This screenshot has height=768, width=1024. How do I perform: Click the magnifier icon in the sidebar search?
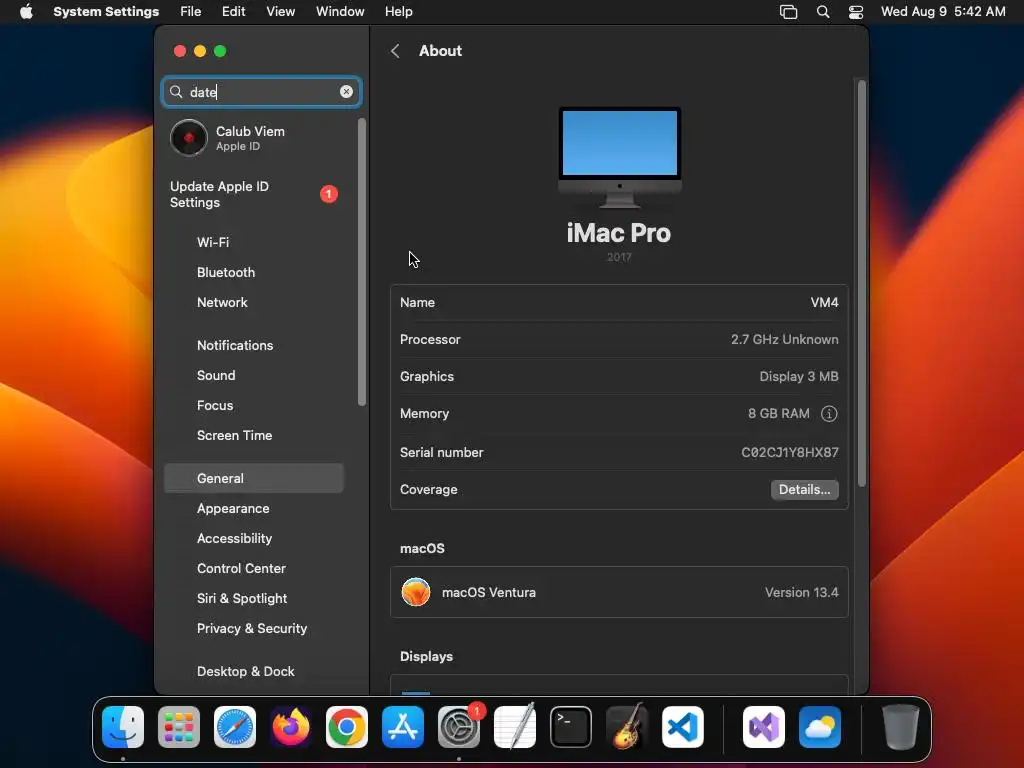tap(176, 92)
